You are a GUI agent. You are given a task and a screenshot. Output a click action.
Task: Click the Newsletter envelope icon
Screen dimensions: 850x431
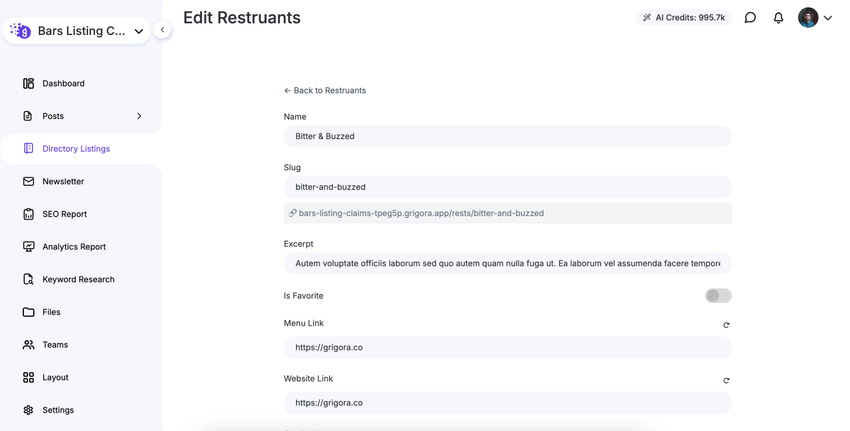(28, 181)
